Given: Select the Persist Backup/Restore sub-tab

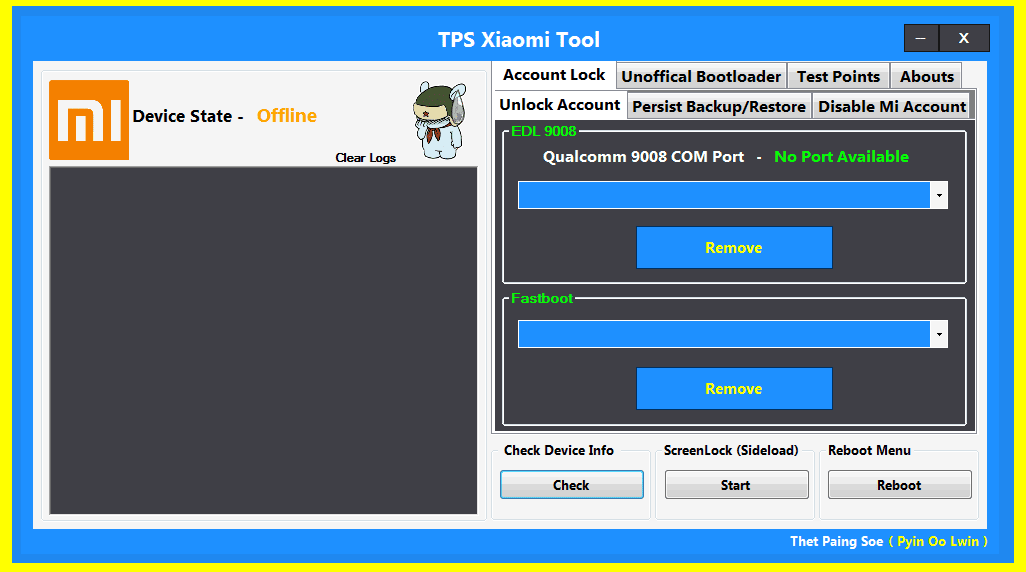Looking at the screenshot, I should (x=718, y=107).
